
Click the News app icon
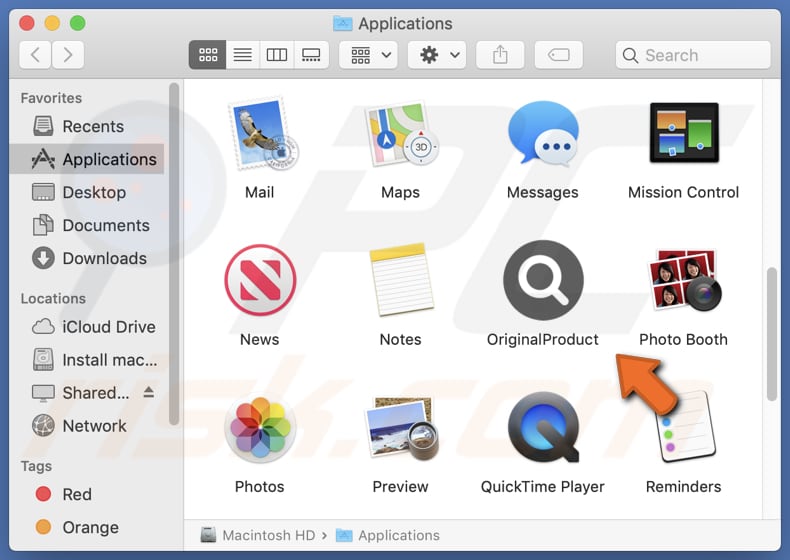pos(260,280)
